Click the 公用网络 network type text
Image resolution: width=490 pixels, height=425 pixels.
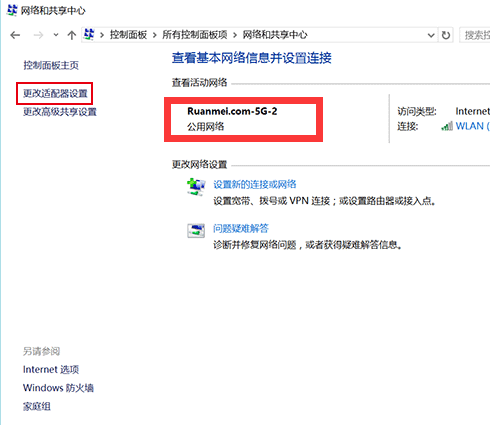tap(206, 127)
